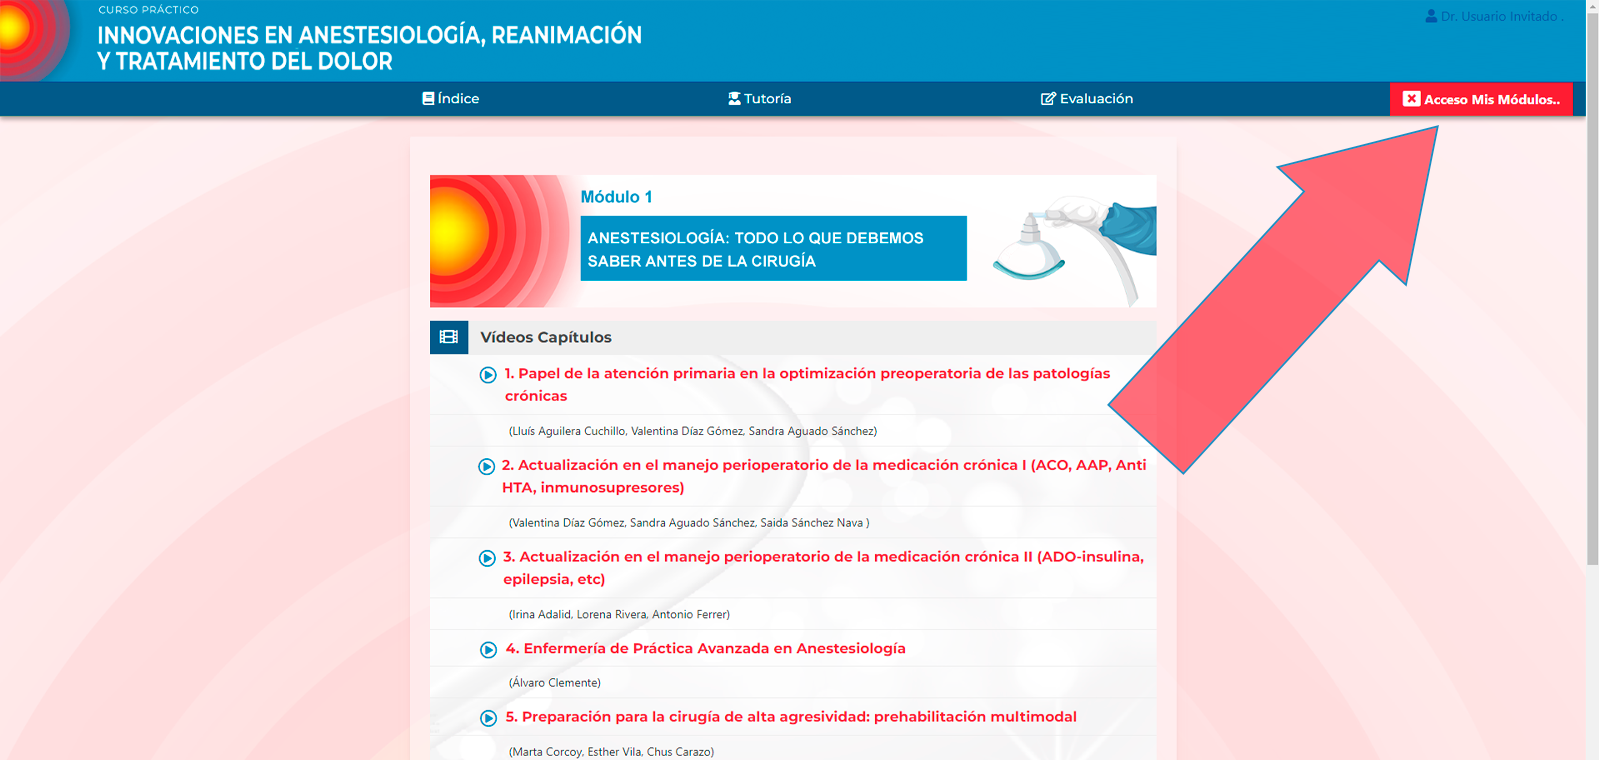Viewport: 1599px width, 760px height.
Task: Open chapter 1 Papel de la atención primaria
Action: pos(807,384)
